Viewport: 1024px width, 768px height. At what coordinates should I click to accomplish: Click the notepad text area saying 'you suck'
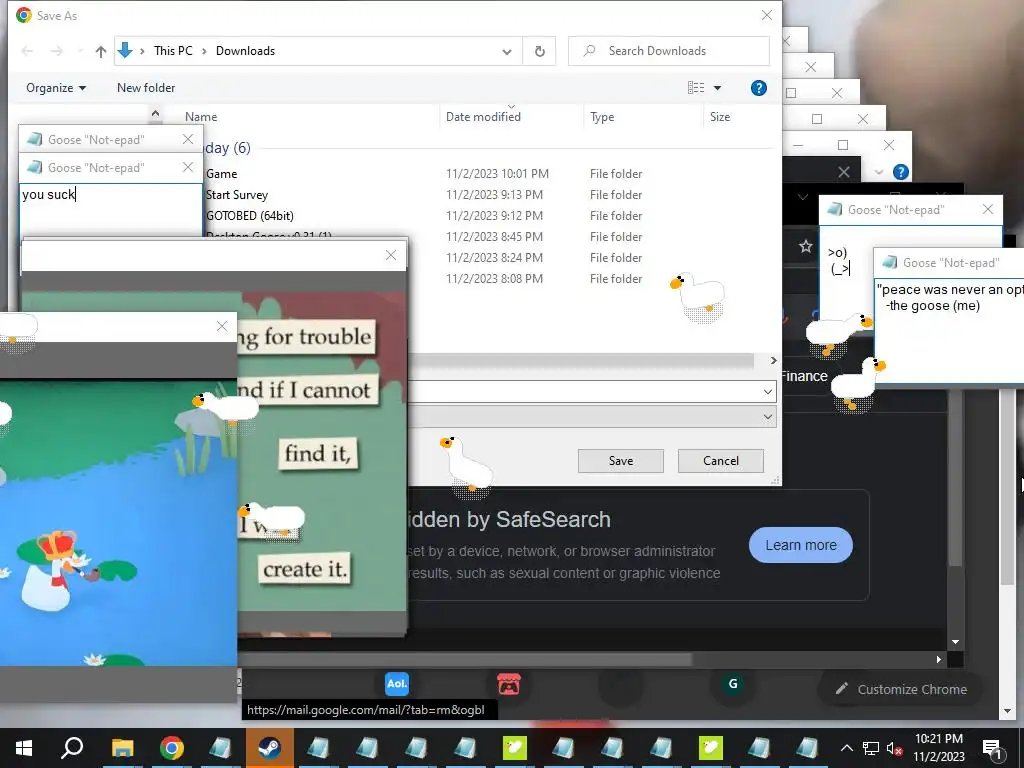click(111, 209)
